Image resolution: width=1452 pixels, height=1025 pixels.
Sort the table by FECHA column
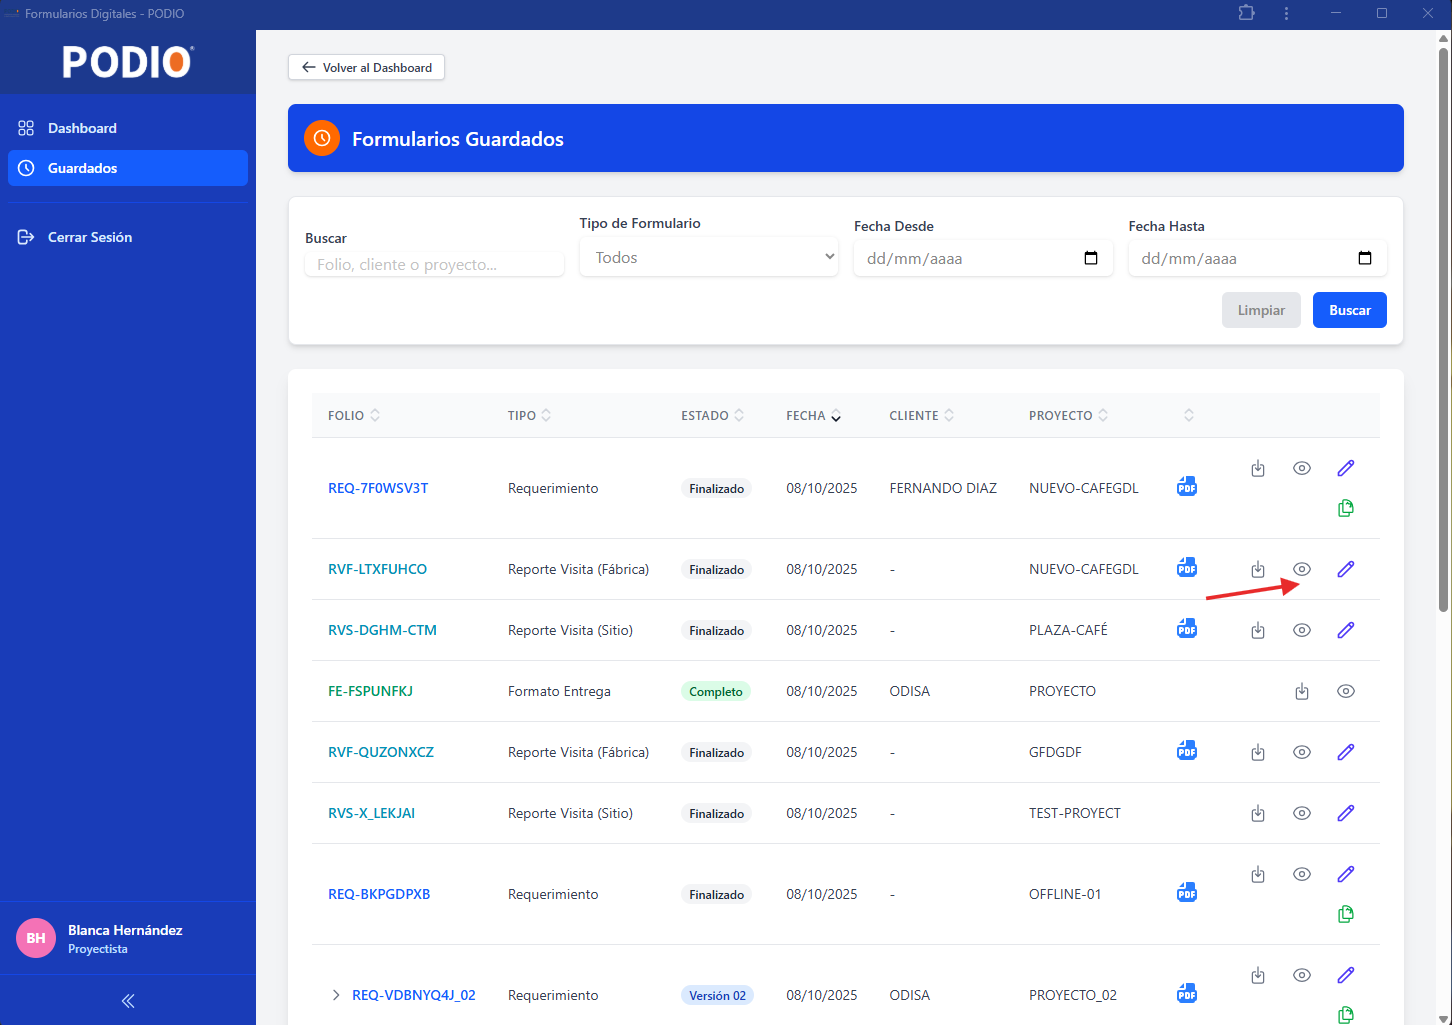click(814, 416)
